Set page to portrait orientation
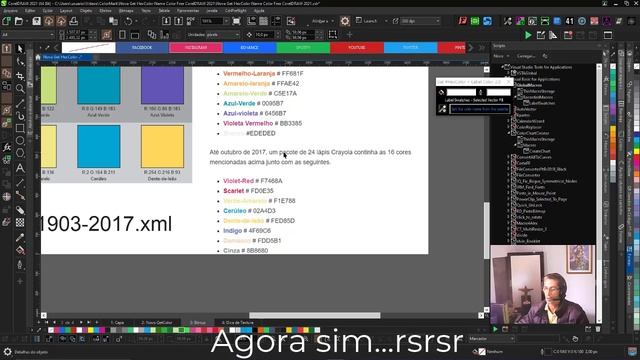Screen dimensions: 640x360 pos(122,35)
